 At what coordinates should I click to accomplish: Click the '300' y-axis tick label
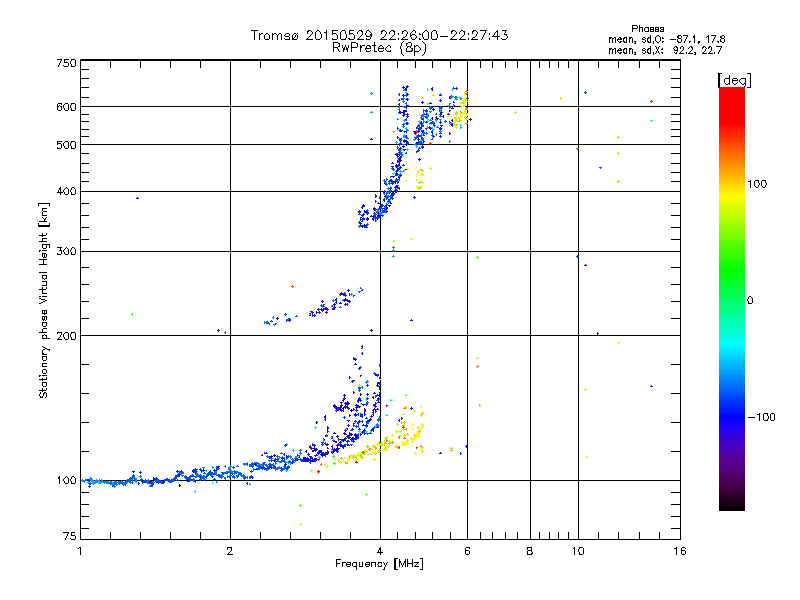coord(67,251)
